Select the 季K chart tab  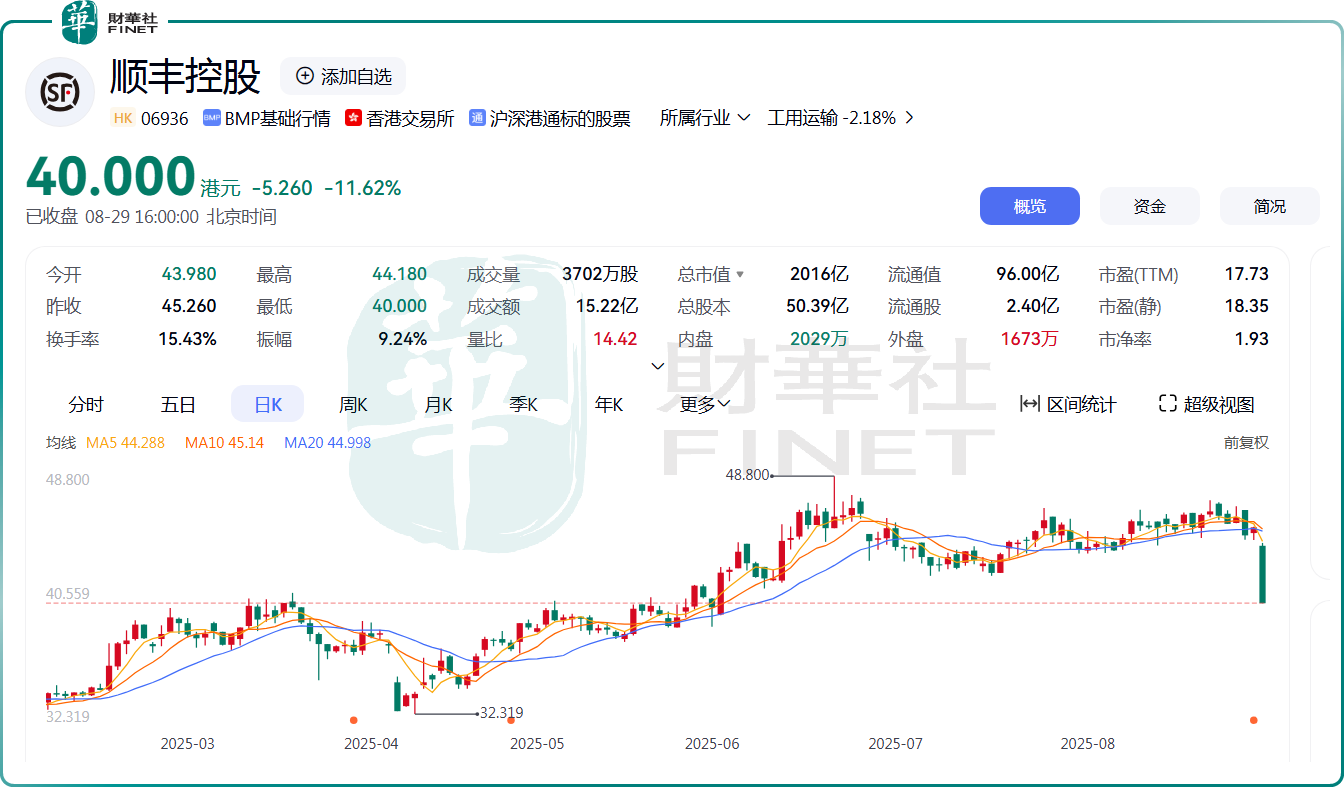point(524,404)
